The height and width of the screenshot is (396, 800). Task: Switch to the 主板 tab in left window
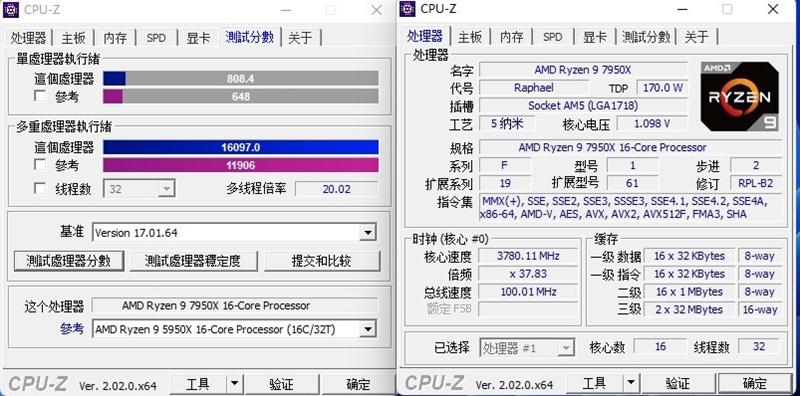73,38
